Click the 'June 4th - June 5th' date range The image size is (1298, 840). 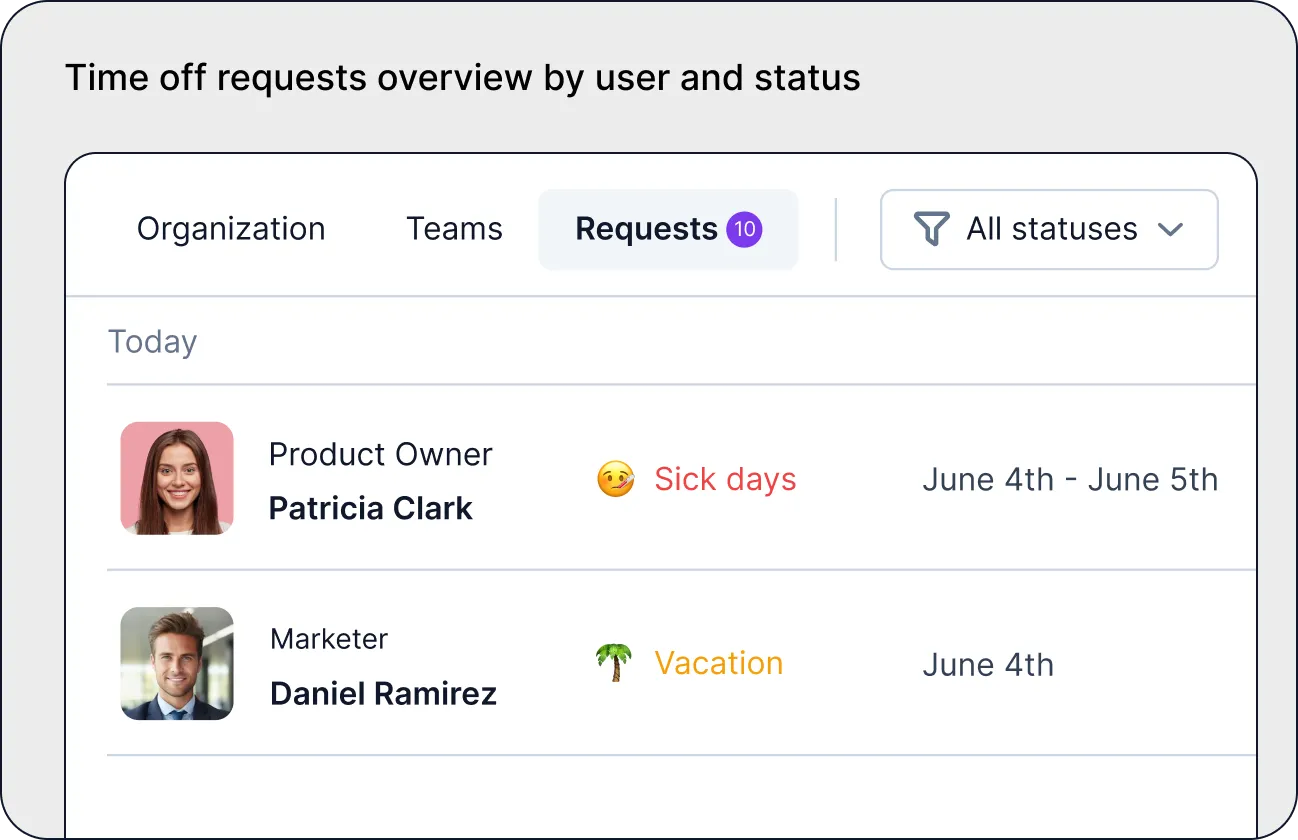pyautogui.click(x=1070, y=479)
